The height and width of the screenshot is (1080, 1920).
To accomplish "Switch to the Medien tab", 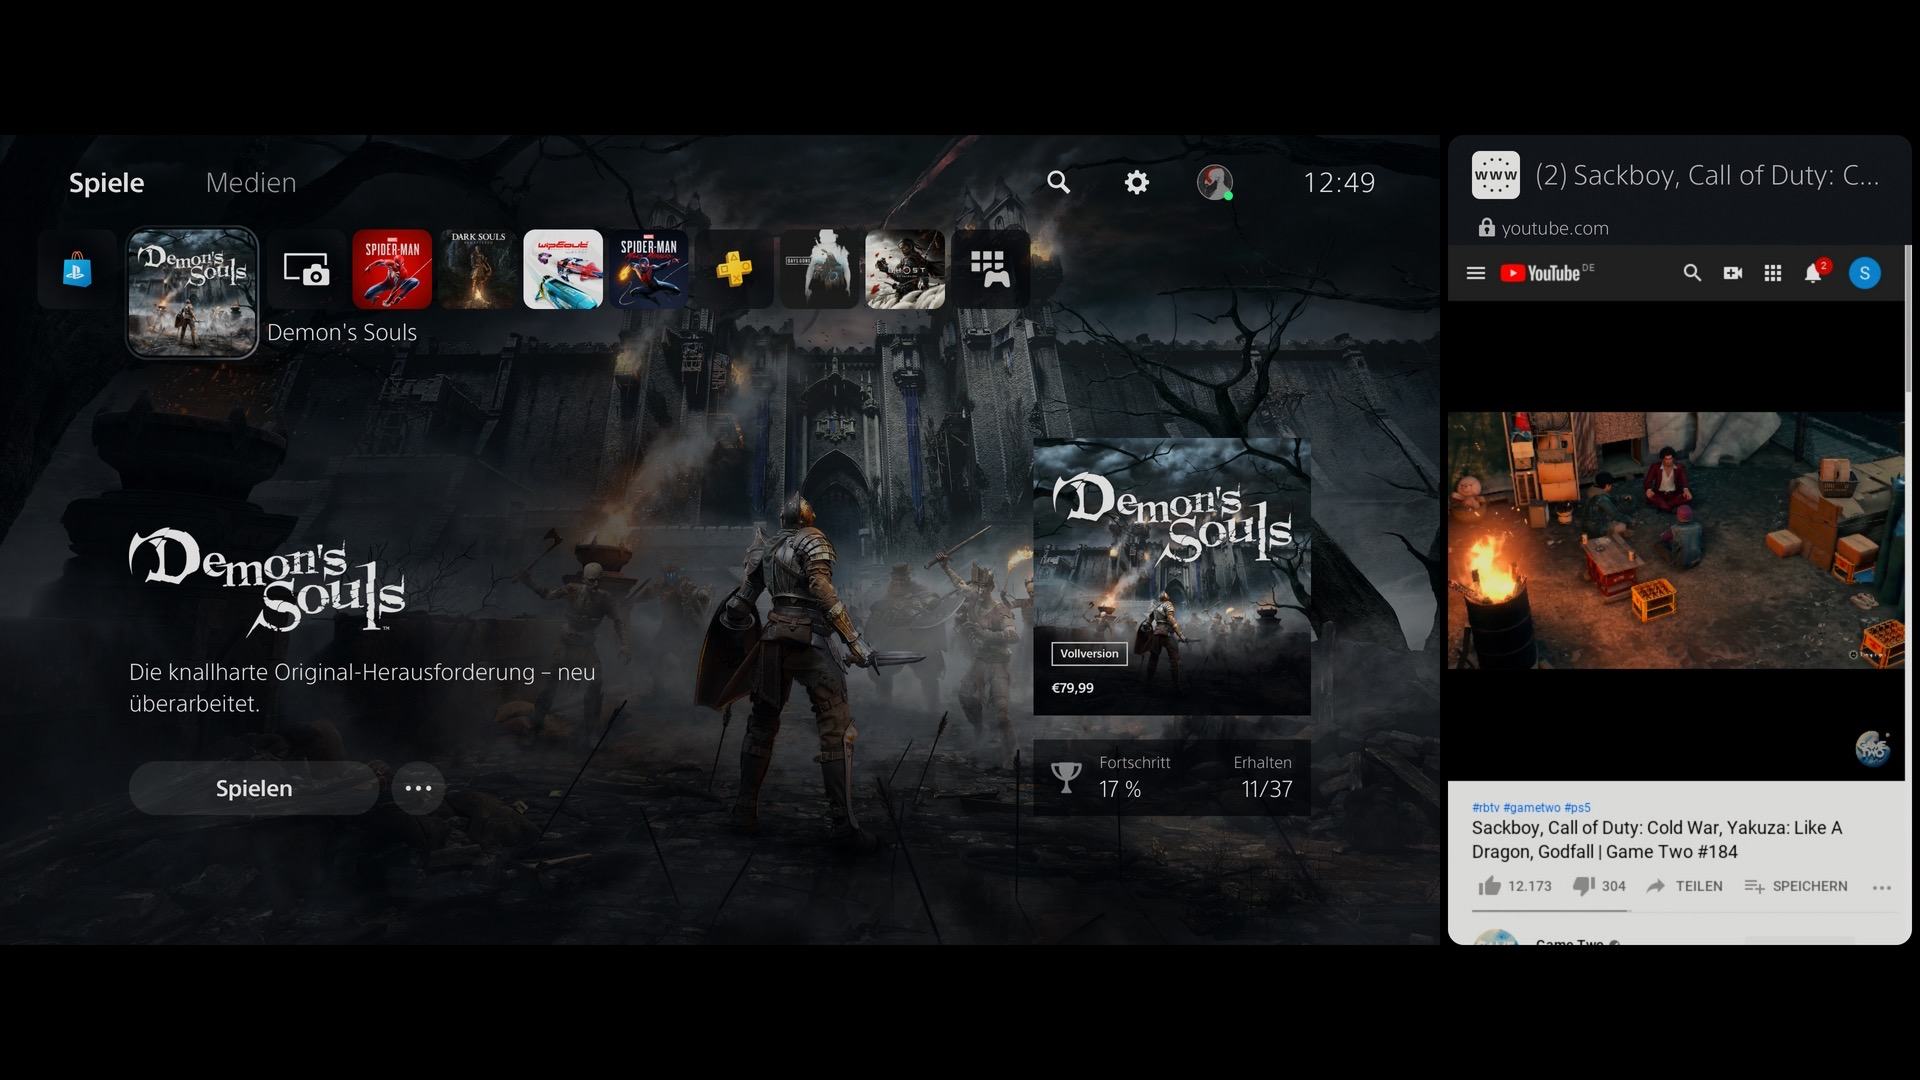I will click(x=251, y=183).
